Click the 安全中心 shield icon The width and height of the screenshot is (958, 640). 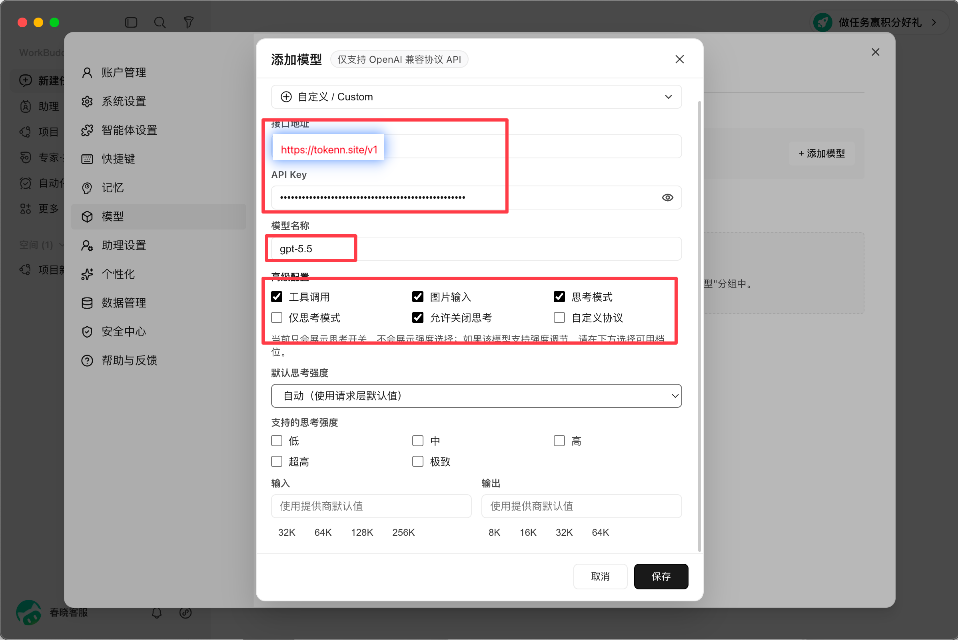[x=87, y=331]
